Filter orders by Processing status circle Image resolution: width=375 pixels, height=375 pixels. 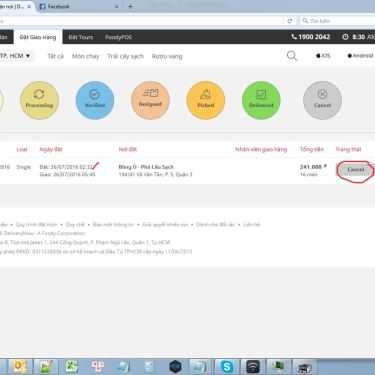[x=39, y=100]
